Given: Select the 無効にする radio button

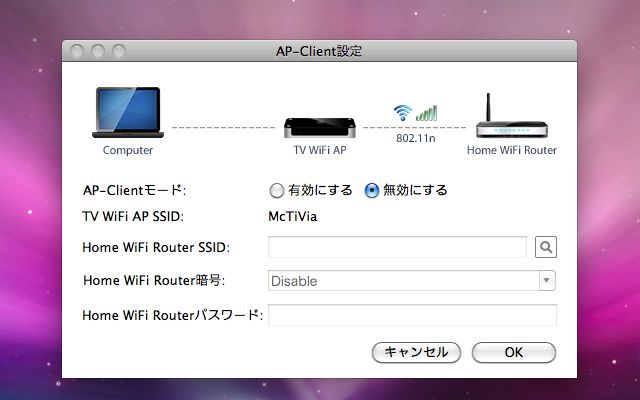Looking at the screenshot, I should point(371,191).
